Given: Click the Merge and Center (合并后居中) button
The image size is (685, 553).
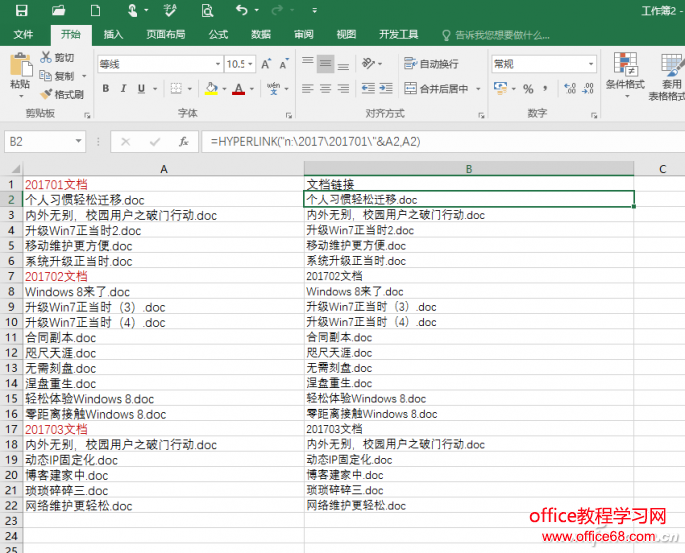Looking at the screenshot, I should coord(436,88).
